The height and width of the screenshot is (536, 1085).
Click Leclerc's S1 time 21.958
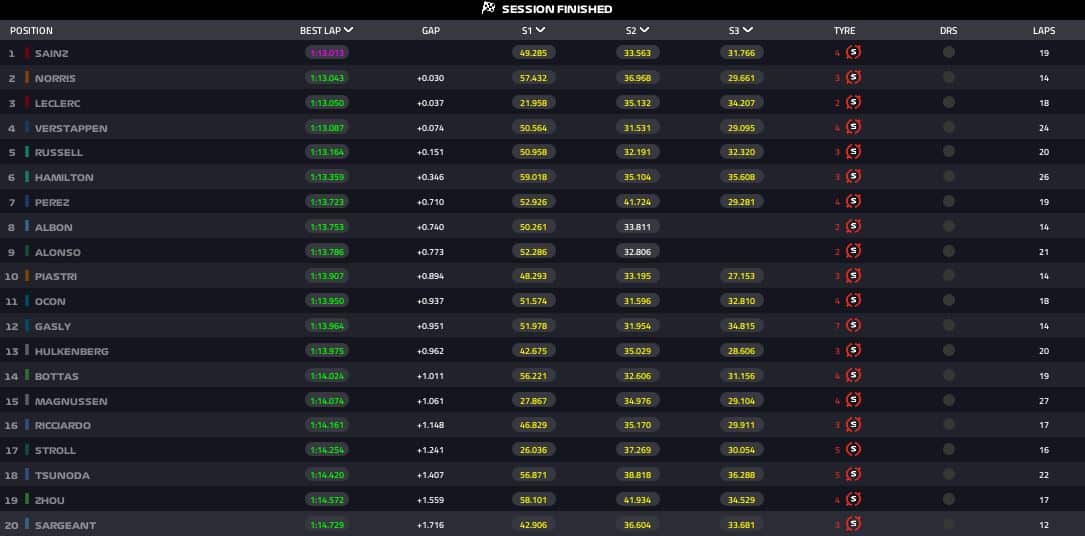[x=534, y=102]
